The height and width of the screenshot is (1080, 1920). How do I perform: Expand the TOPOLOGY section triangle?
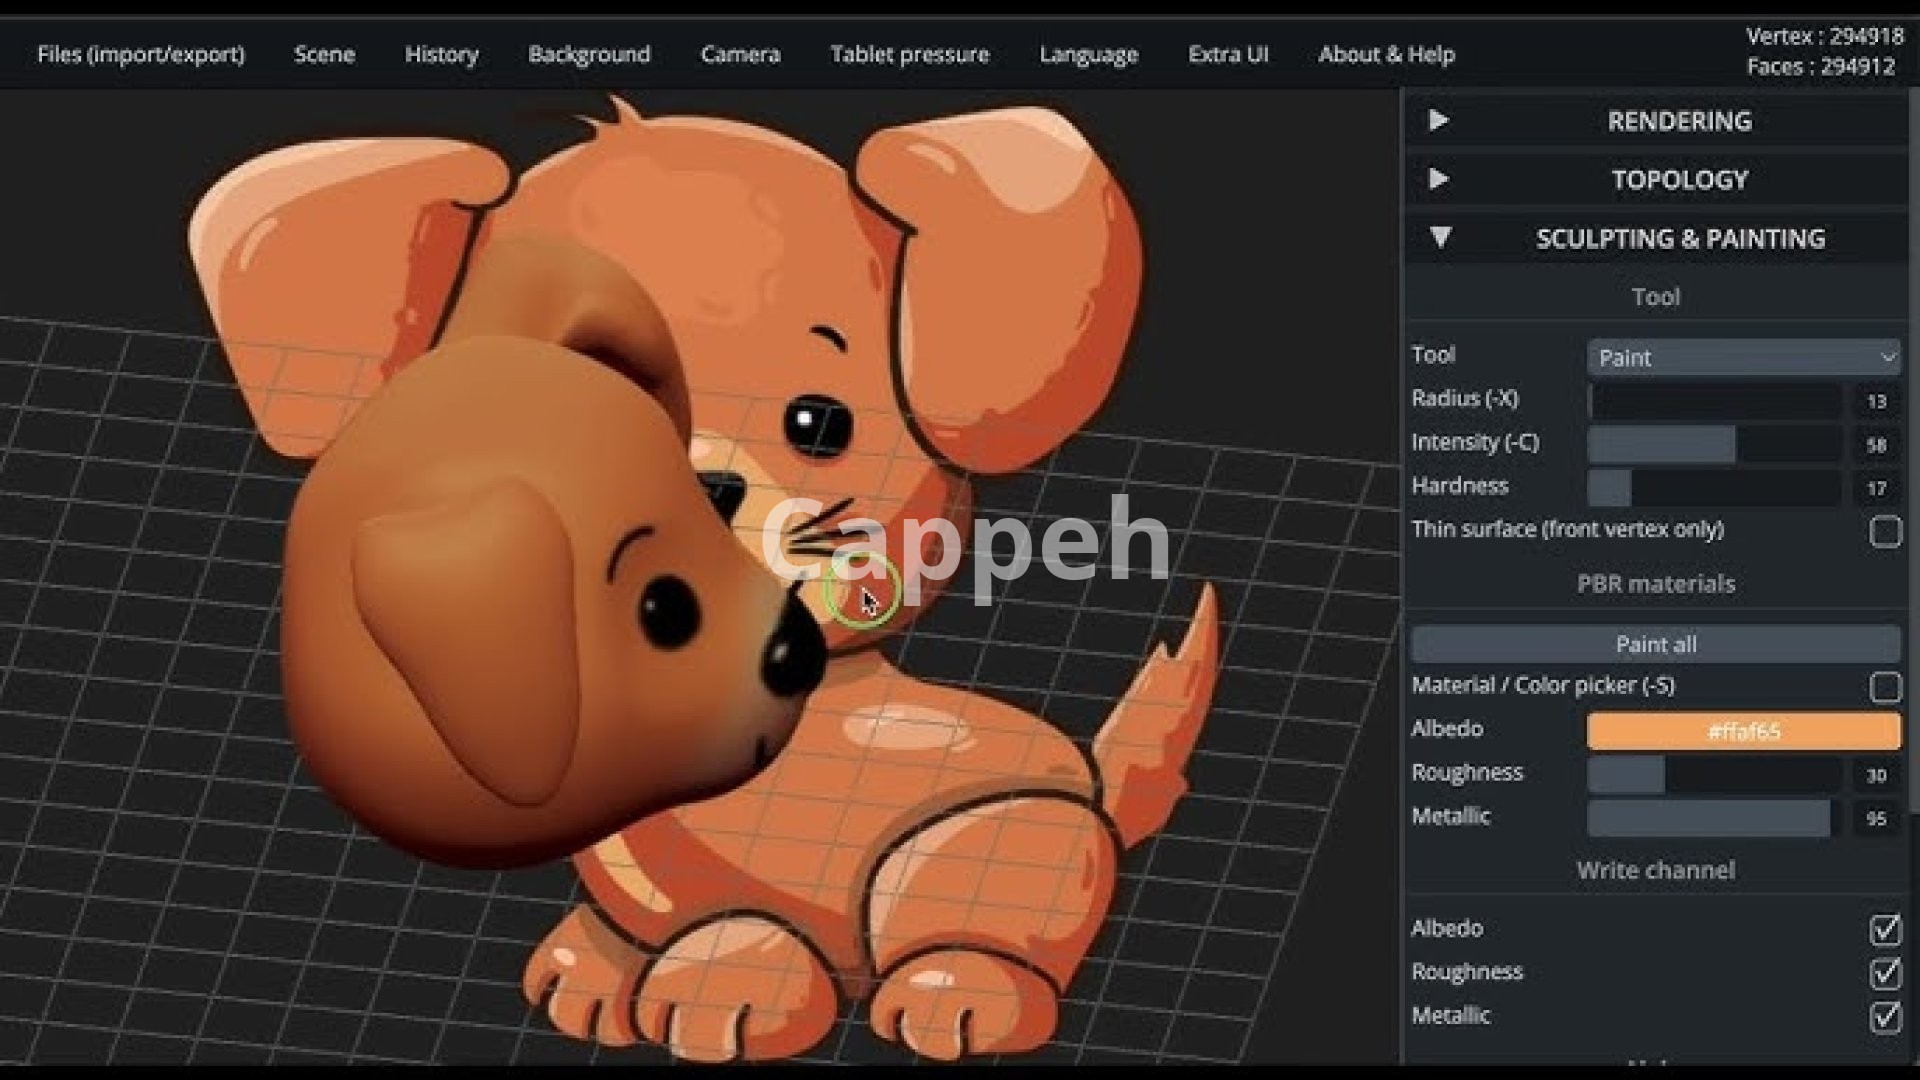pyautogui.click(x=1439, y=179)
